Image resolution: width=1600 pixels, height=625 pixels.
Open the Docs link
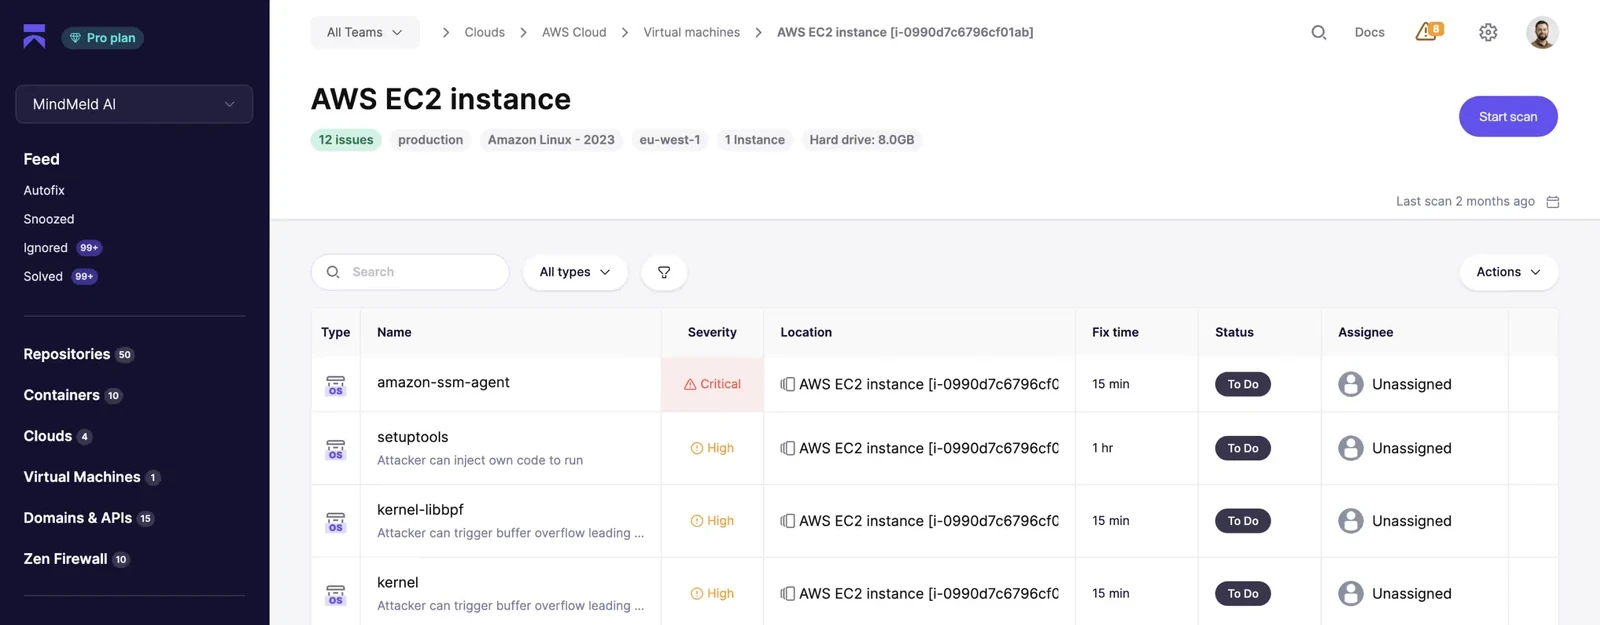1369,32
